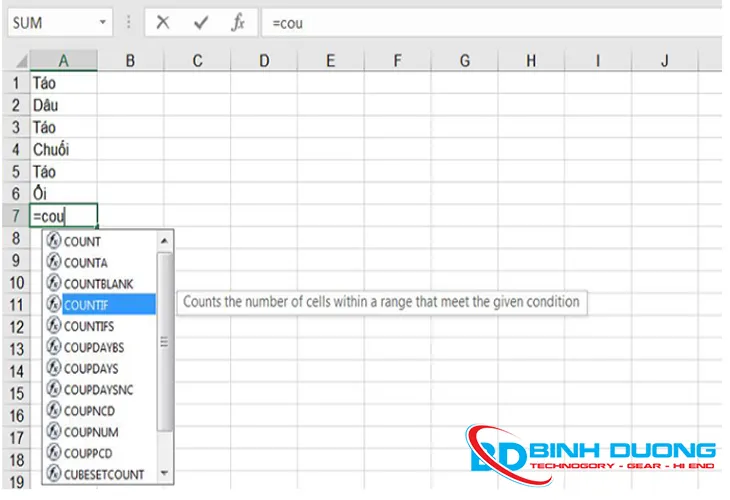Choose COUNTIFS from the function list
Screen dimensions: 730x500
(x=88, y=326)
